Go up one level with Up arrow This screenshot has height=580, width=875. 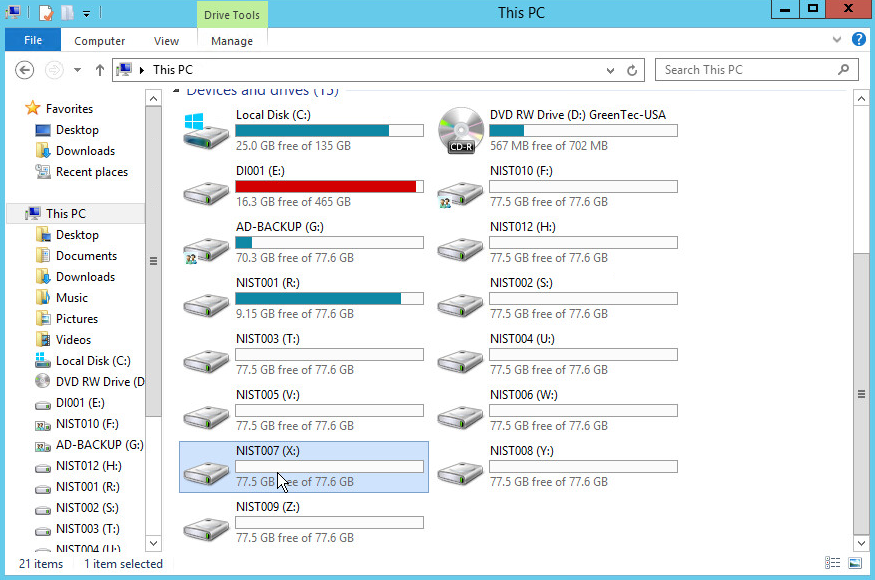pyautogui.click(x=100, y=70)
